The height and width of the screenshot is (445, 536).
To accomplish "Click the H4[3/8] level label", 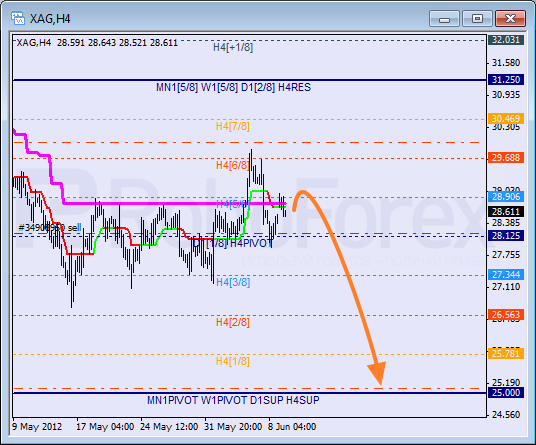I will tap(233, 282).
